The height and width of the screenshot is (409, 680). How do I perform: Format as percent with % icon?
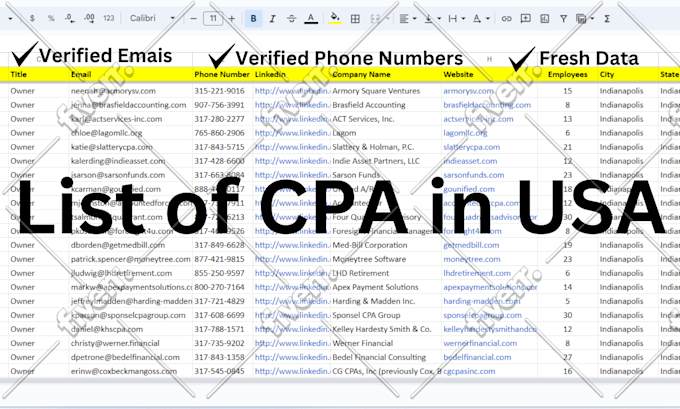(51, 18)
